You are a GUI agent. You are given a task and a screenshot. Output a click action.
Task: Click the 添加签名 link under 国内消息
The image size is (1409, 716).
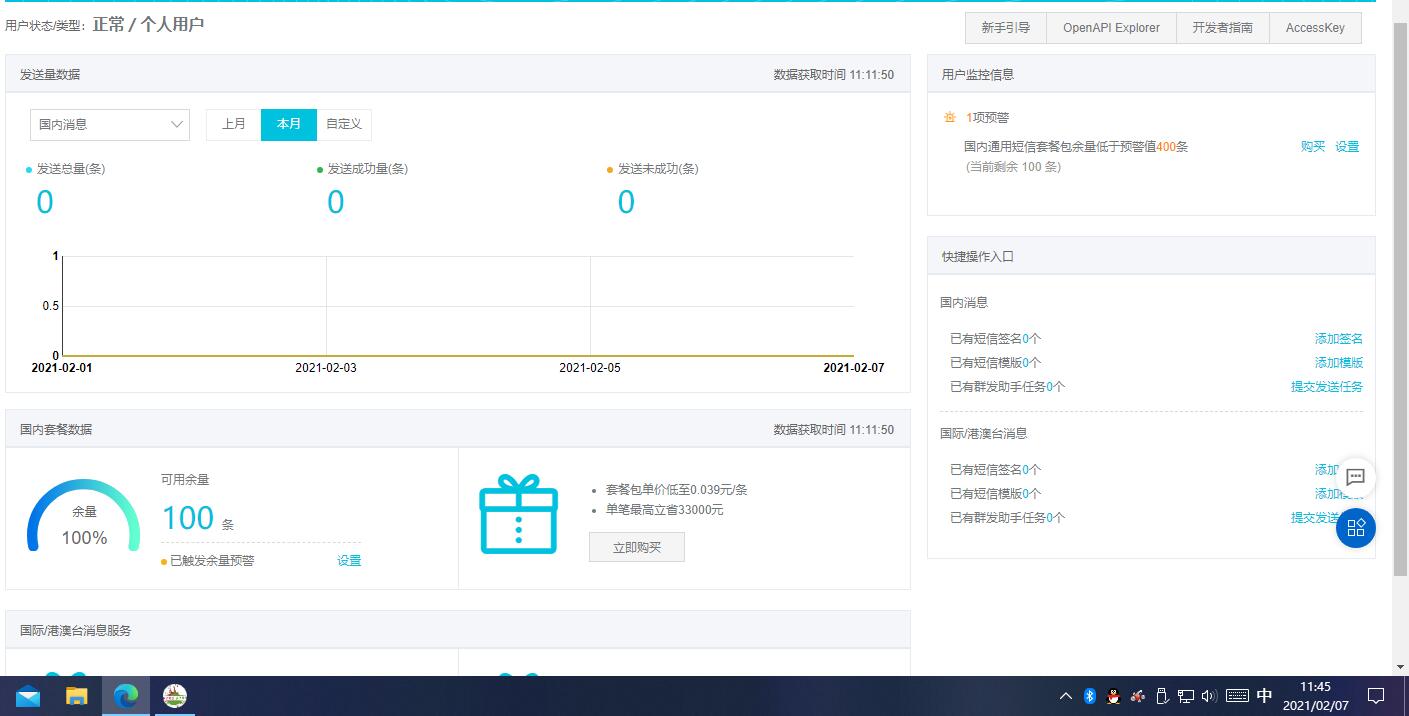coord(1338,339)
